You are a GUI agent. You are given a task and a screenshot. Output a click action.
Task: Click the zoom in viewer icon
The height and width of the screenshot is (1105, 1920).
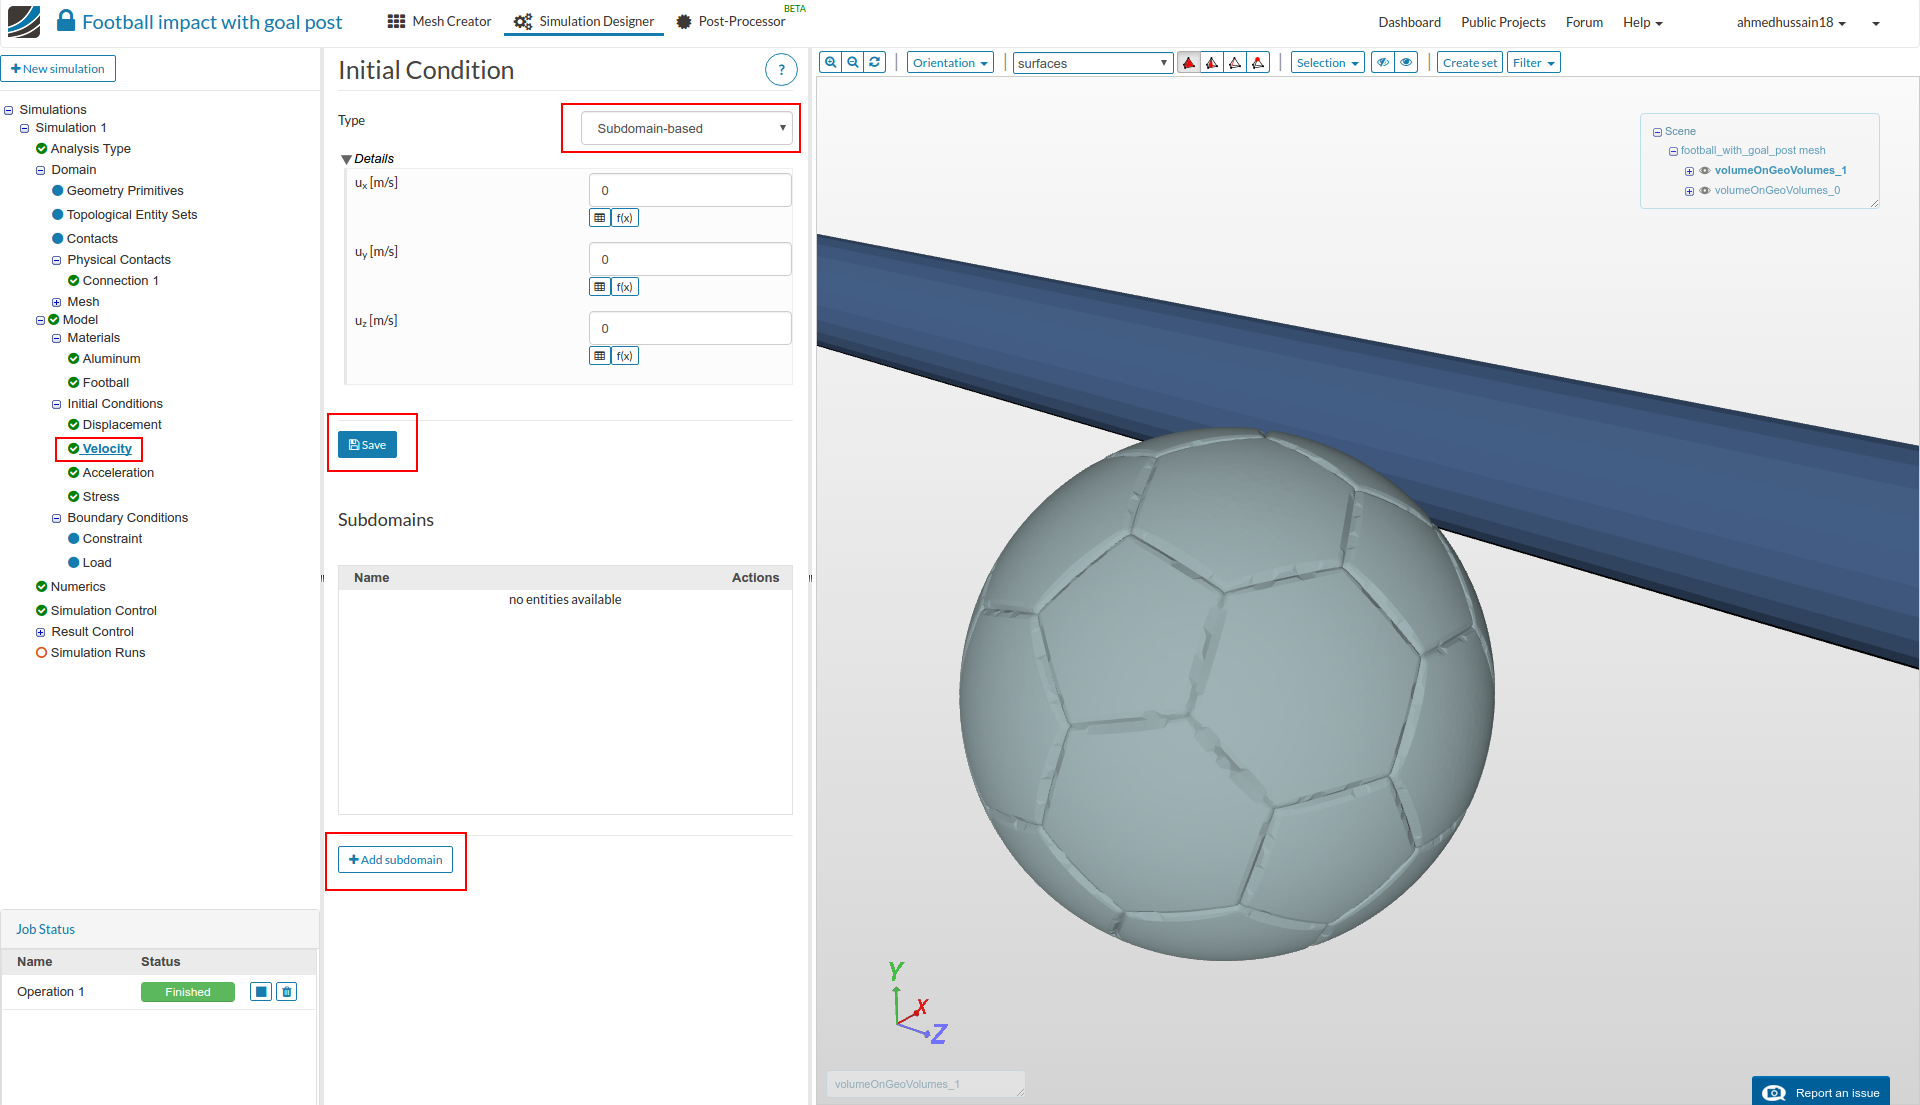[830, 62]
